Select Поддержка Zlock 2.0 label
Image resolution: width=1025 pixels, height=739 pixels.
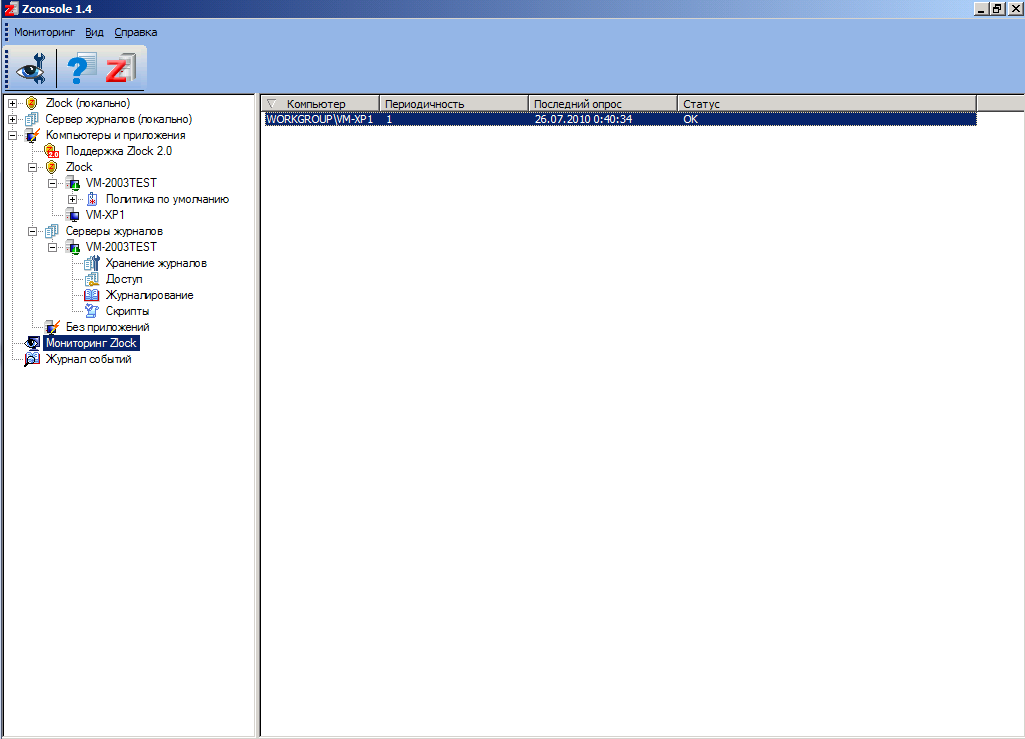(119, 151)
